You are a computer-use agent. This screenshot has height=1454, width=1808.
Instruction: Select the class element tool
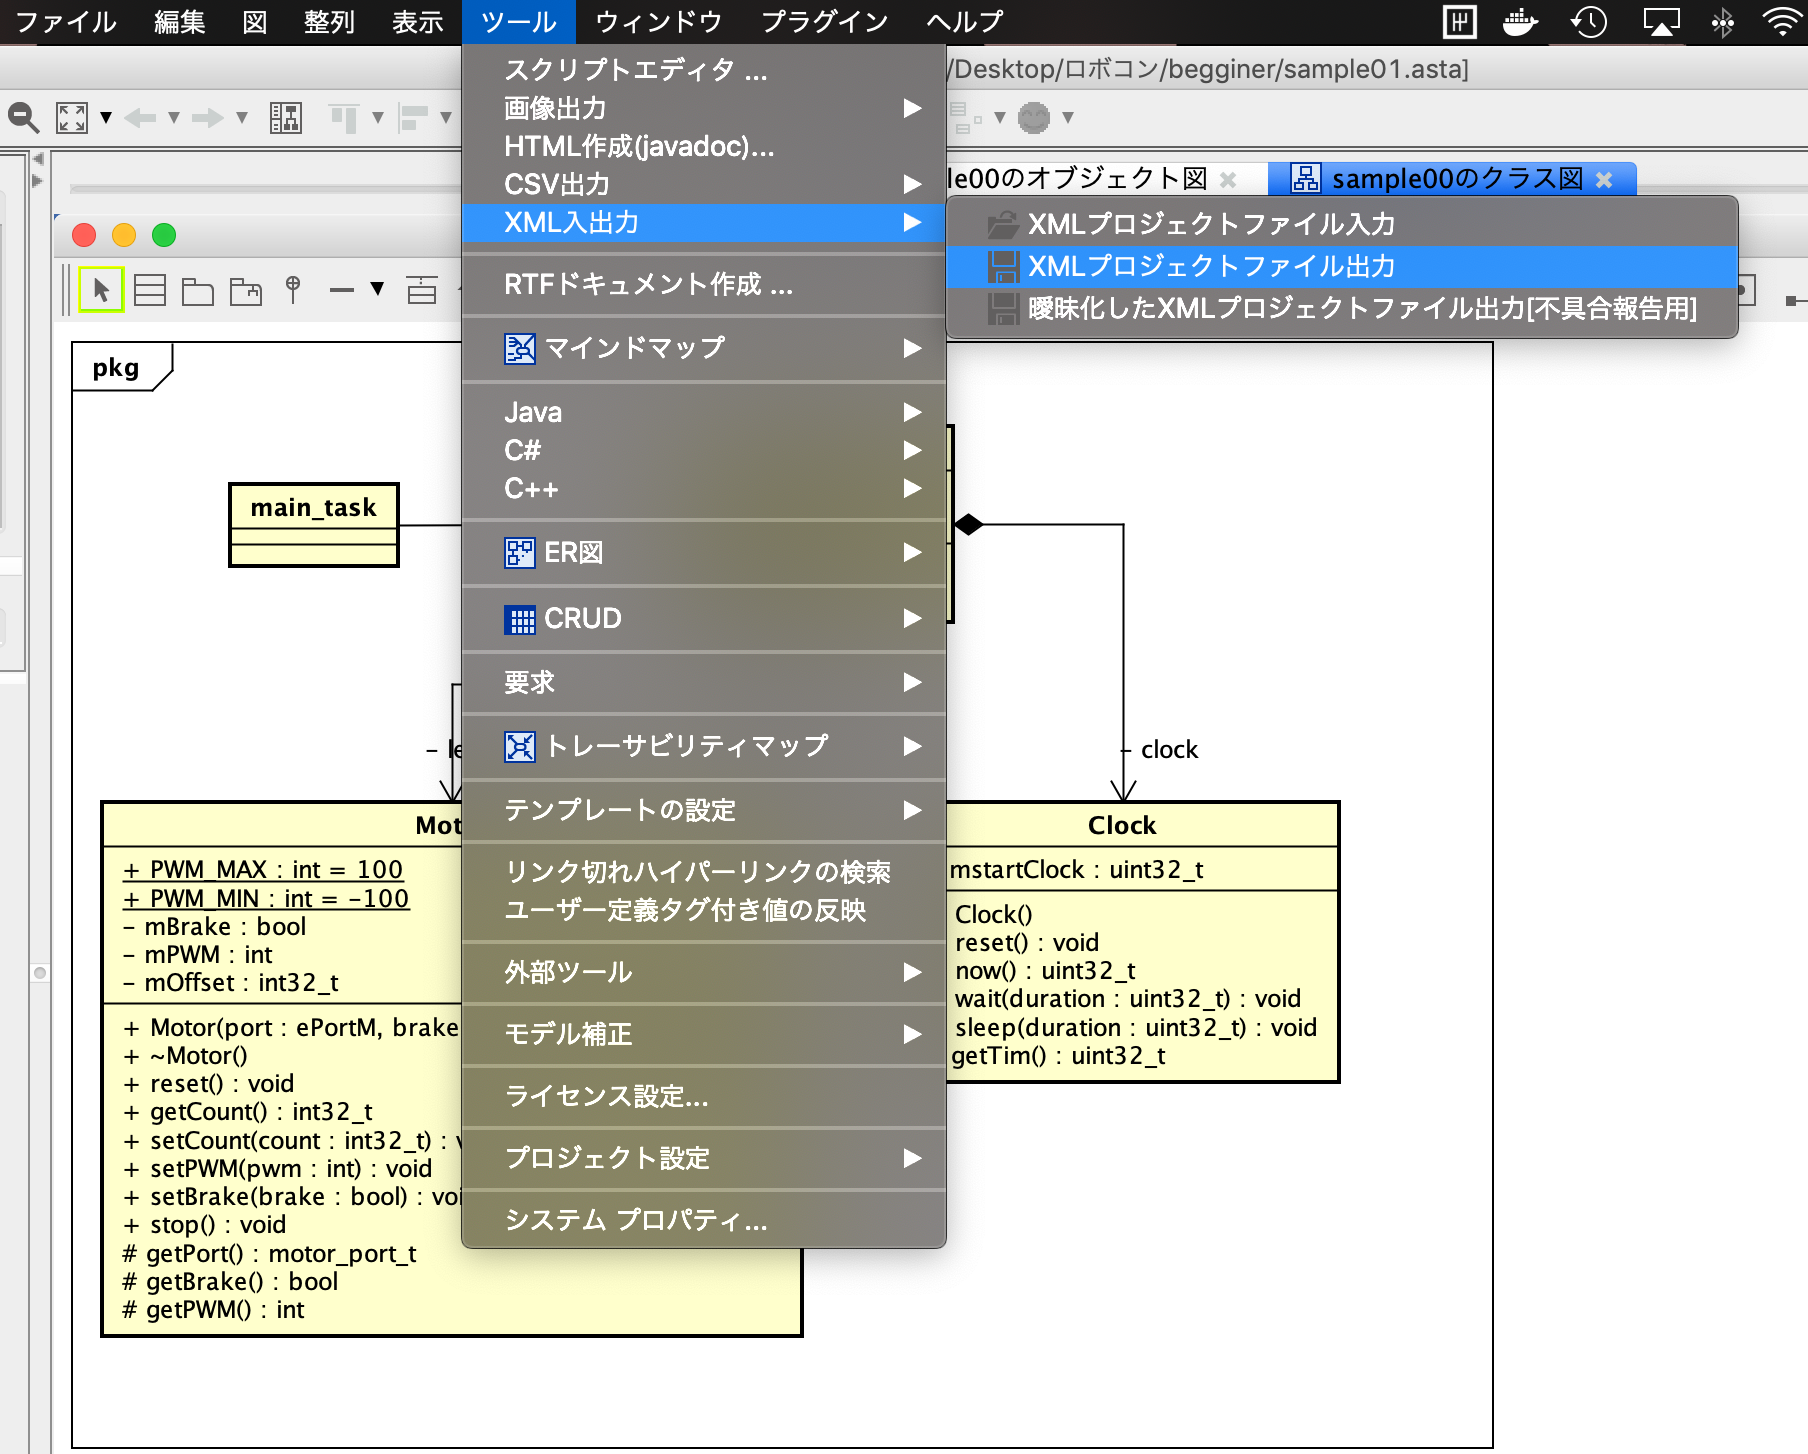pyautogui.click(x=150, y=291)
